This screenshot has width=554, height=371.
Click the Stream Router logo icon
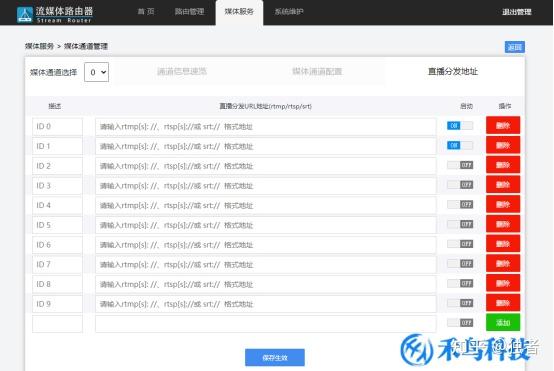[25, 14]
